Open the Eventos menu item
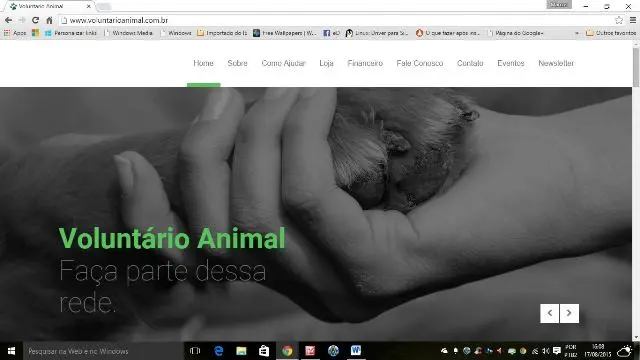Image resolution: width=640 pixels, height=360 pixels. [511, 63]
